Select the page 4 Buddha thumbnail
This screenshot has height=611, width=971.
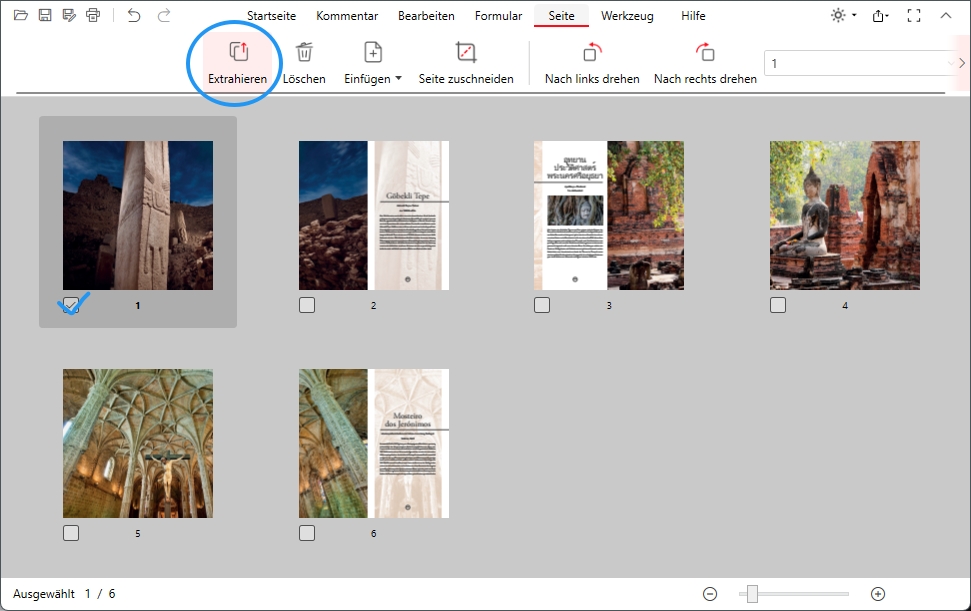pyautogui.click(x=844, y=215)
